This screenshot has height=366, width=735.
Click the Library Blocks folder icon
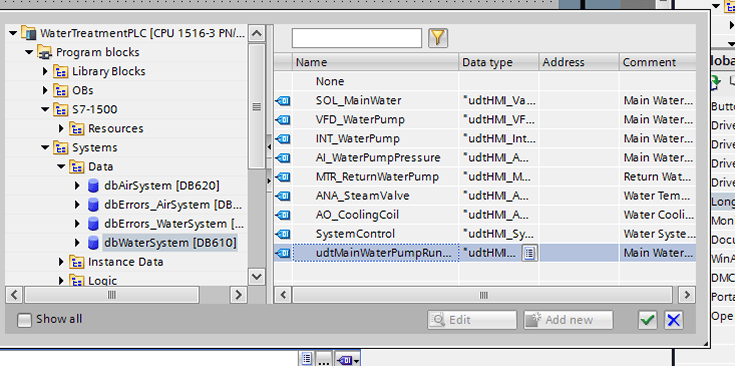pyautogui.click(x=60, y=72)
